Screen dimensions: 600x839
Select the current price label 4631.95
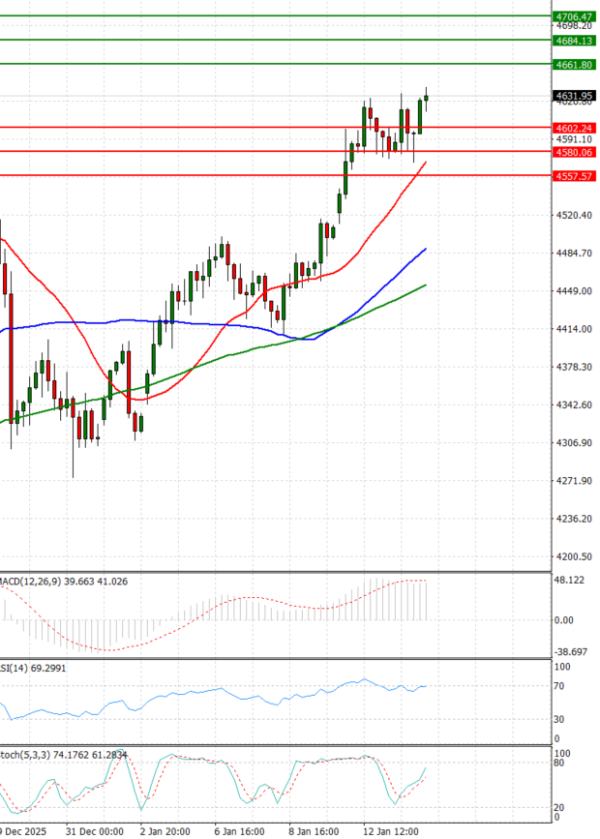(x=574, y=96)
